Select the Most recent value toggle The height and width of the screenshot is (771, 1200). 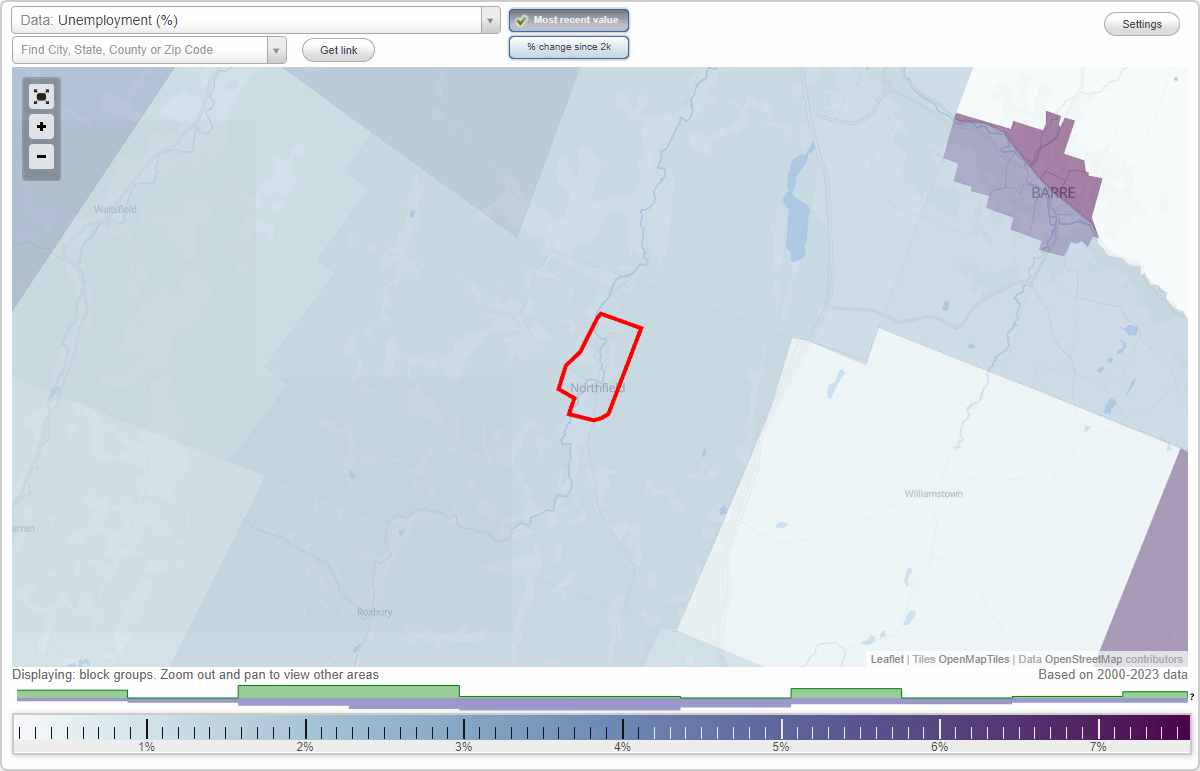coord(568,20)
